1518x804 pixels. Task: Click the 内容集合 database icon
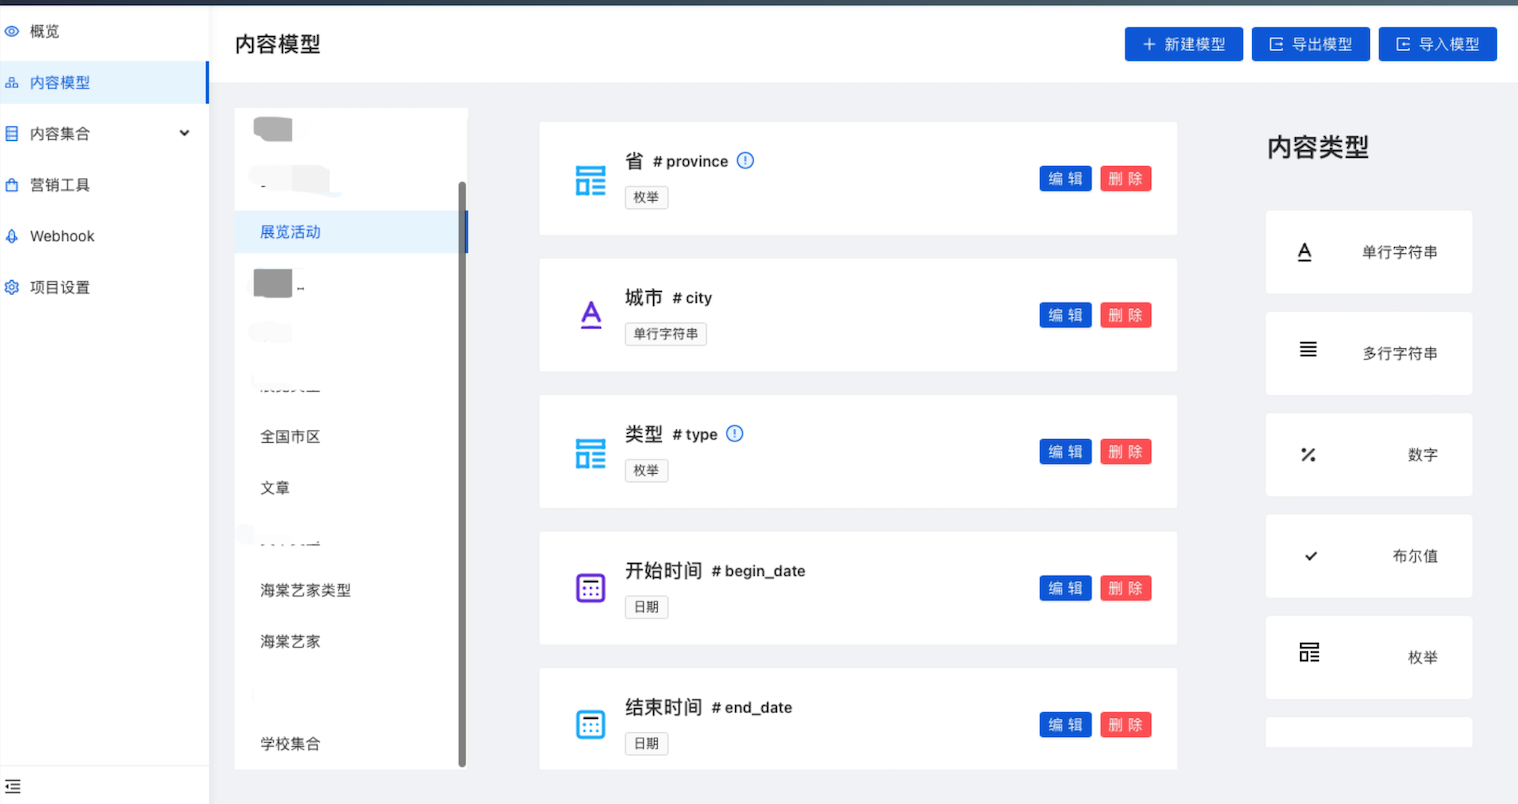(12, 134)
